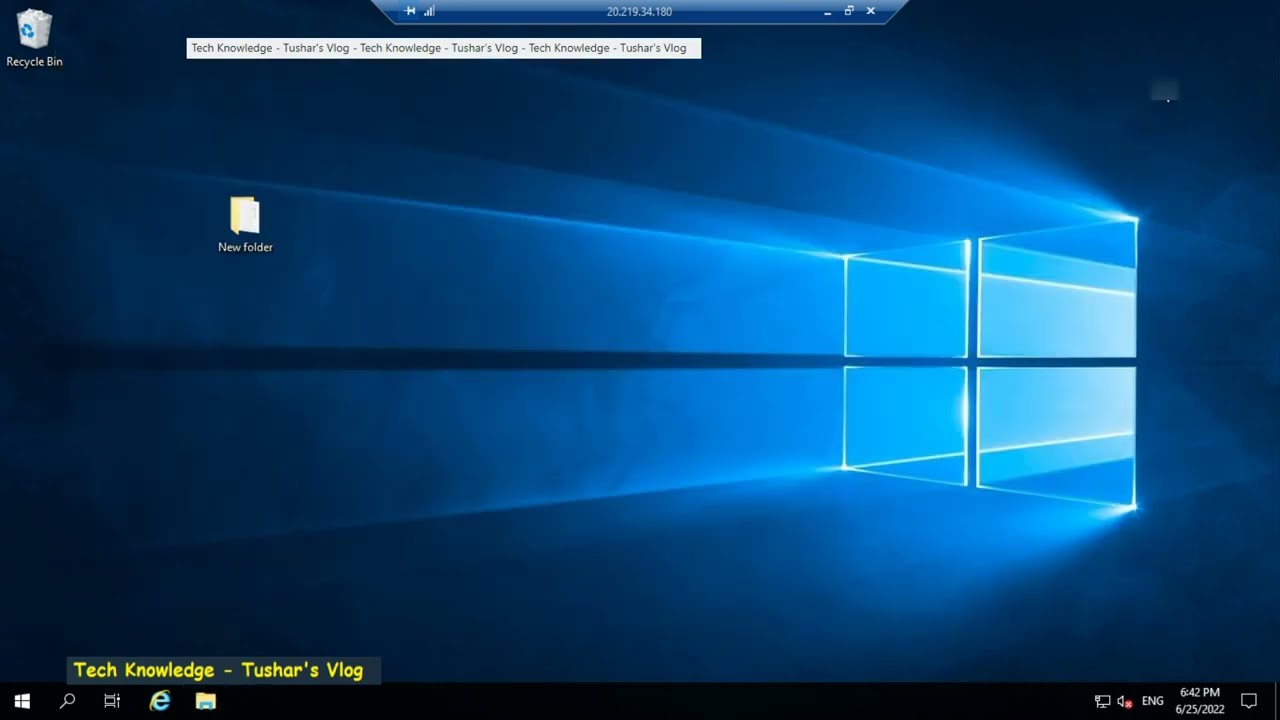Open the Windows Start menu

pos(22,701)
